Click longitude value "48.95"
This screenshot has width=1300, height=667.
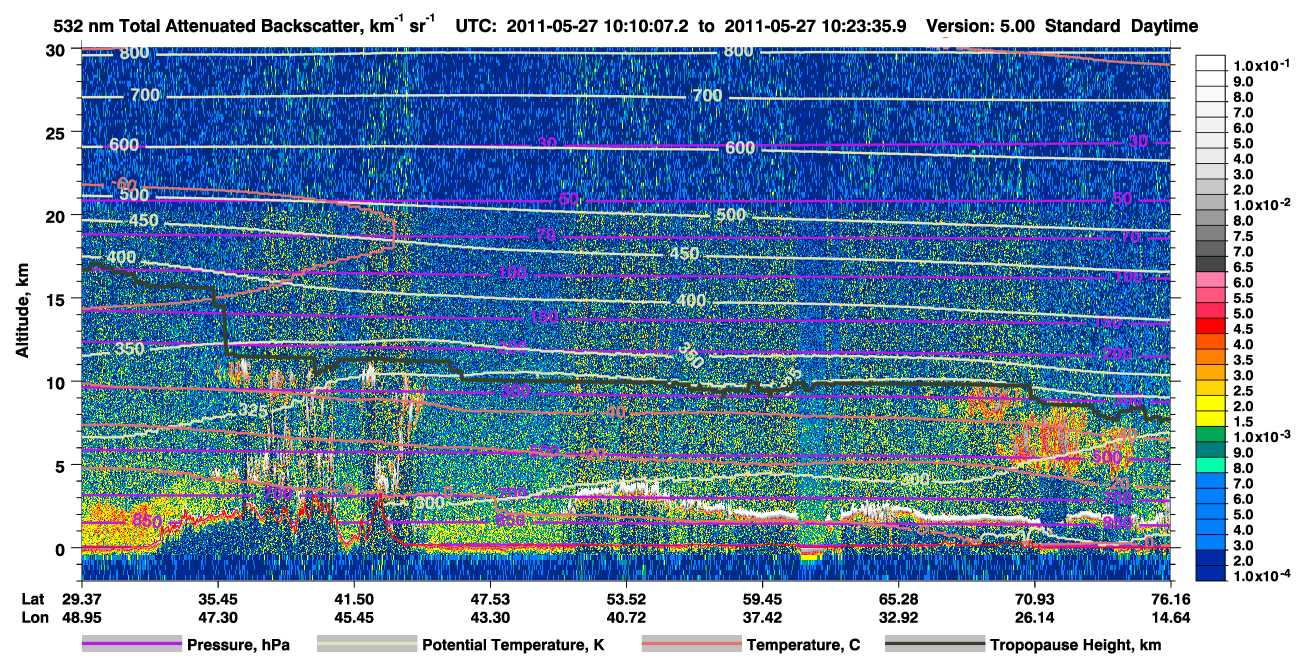tap(81, 618)
